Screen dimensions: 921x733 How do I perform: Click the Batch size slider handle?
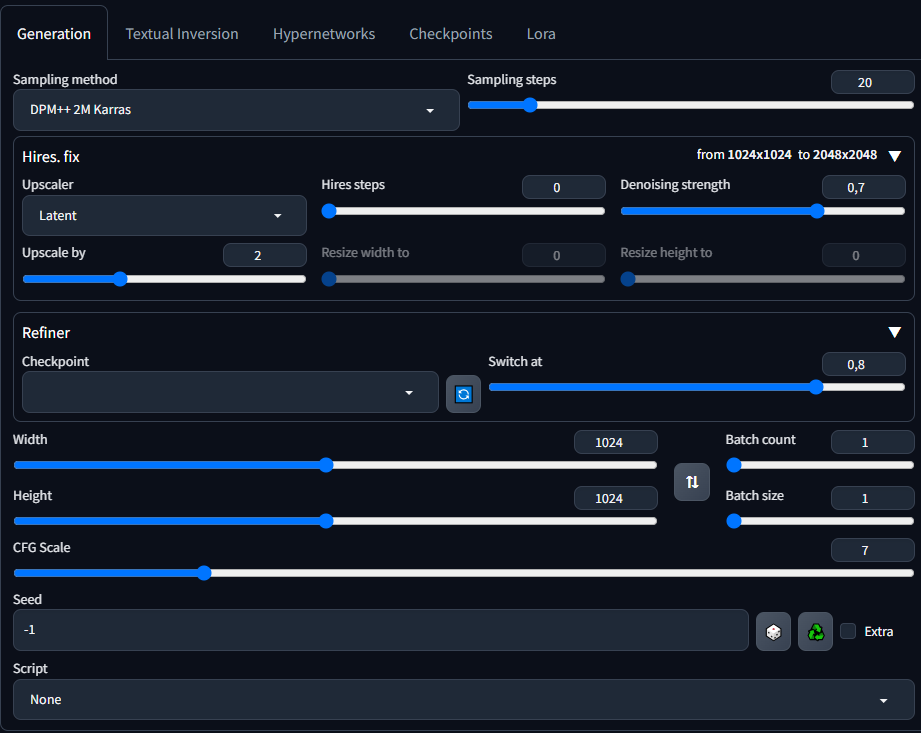(x=734, y=521)
